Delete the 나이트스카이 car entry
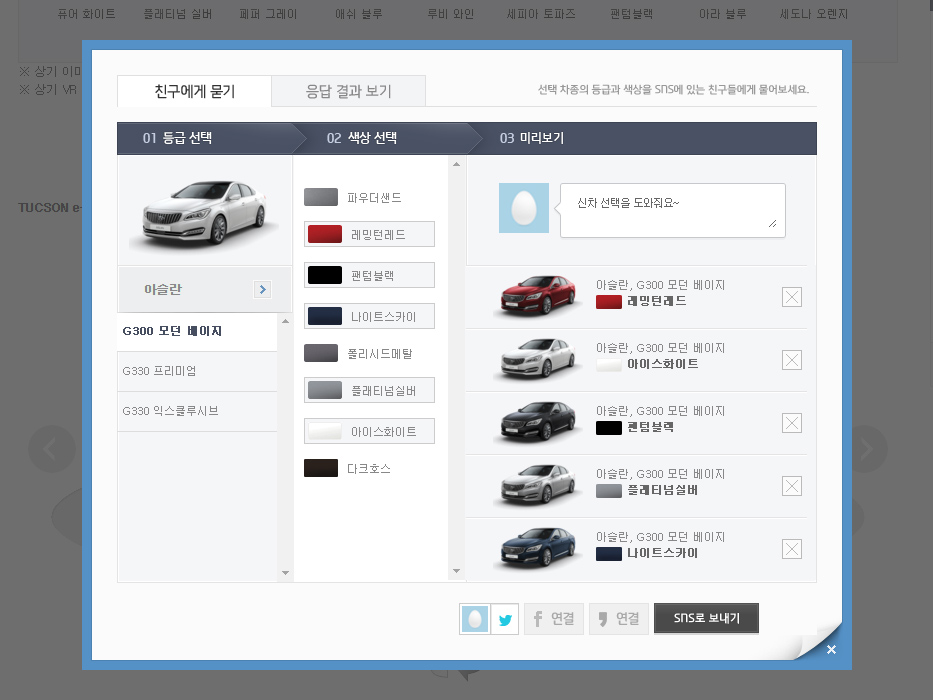The height and width of the screenshot is (700, 933). (x=792, y=549)
